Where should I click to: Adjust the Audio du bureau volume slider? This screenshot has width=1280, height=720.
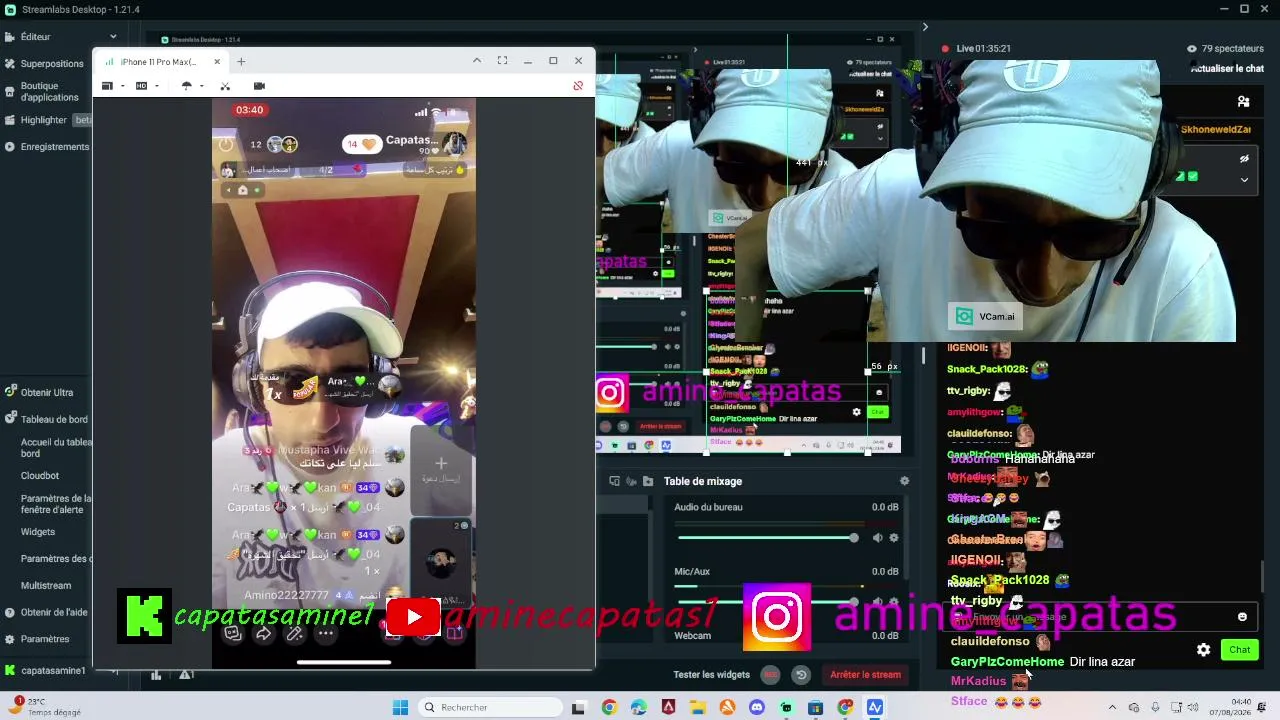767,538
